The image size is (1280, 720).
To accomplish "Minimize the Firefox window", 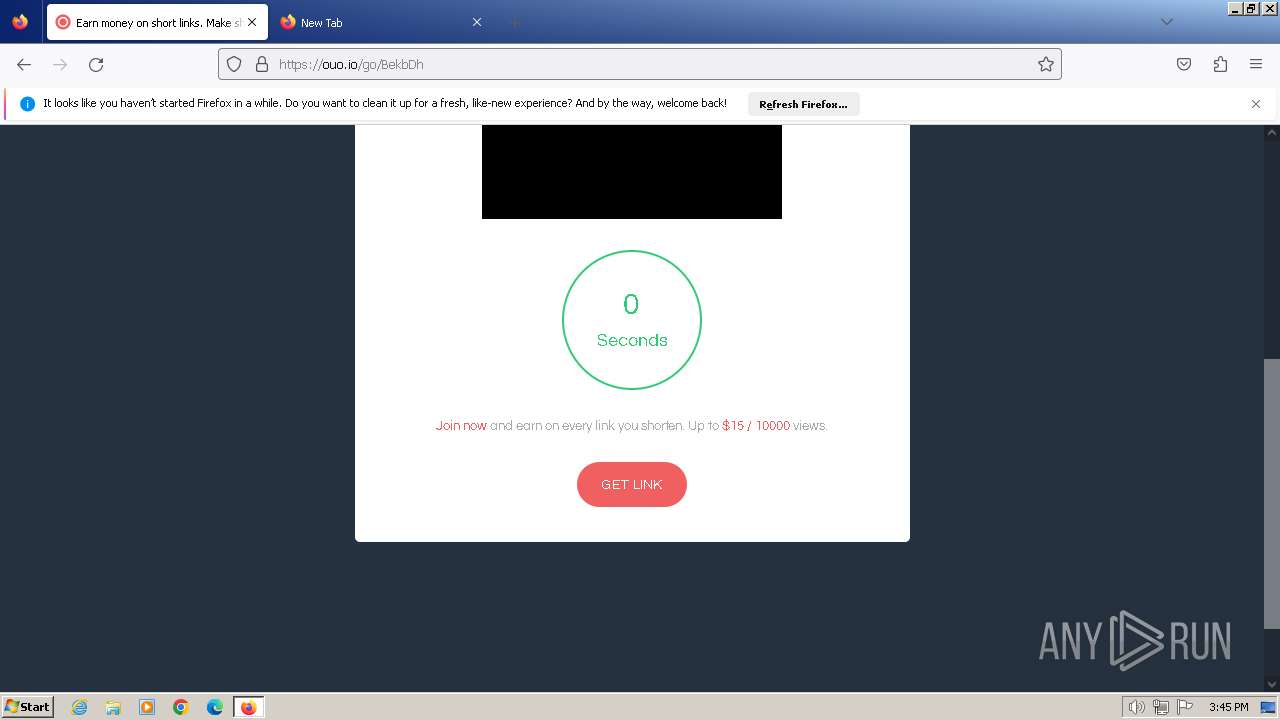I will coord(1235,8).
